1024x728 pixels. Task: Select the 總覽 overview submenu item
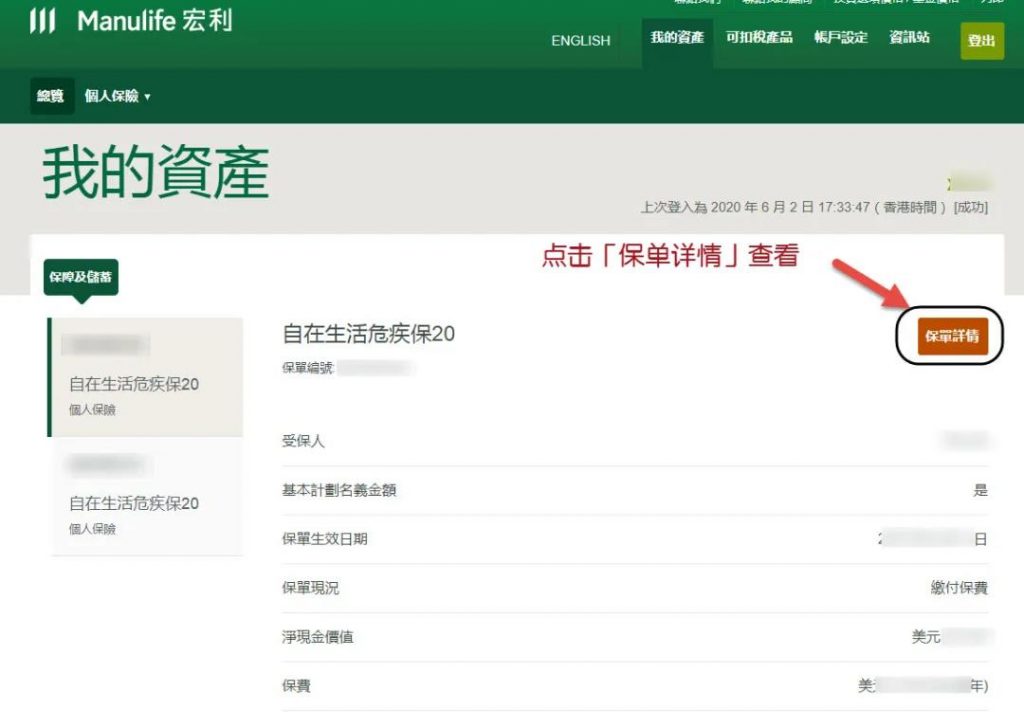[x=52, y=96]
